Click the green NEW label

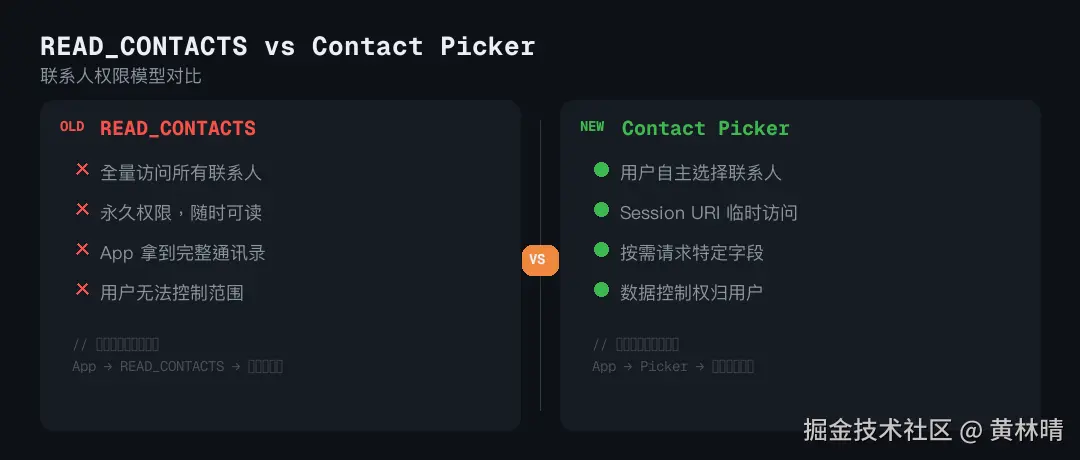[x=592, y=127]
